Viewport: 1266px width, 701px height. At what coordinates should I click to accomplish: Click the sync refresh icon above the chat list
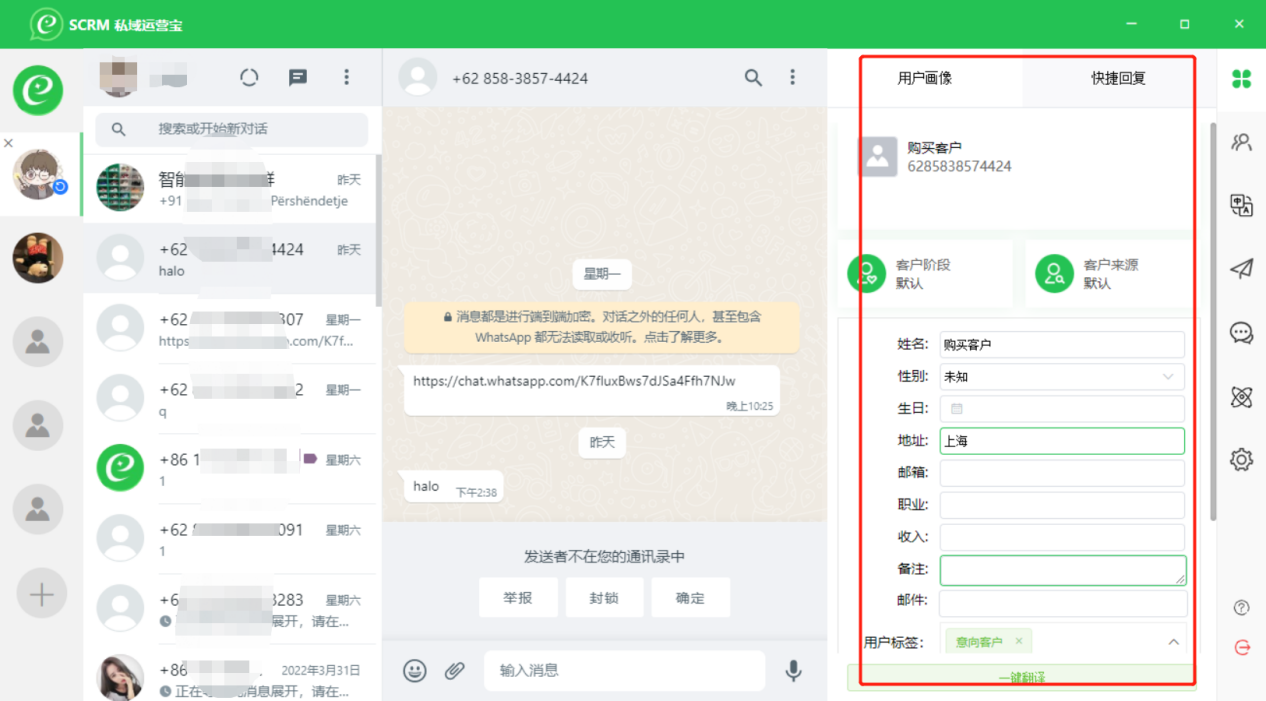click(x=249, y=77)
